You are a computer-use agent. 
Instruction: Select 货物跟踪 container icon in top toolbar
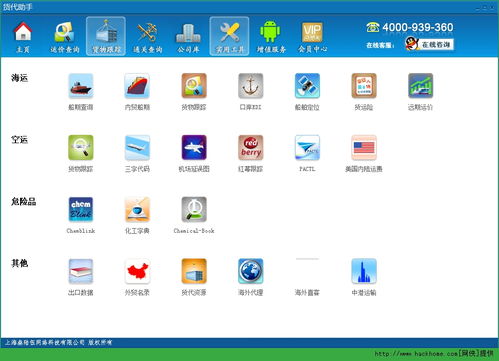click(x=106, y=36)
